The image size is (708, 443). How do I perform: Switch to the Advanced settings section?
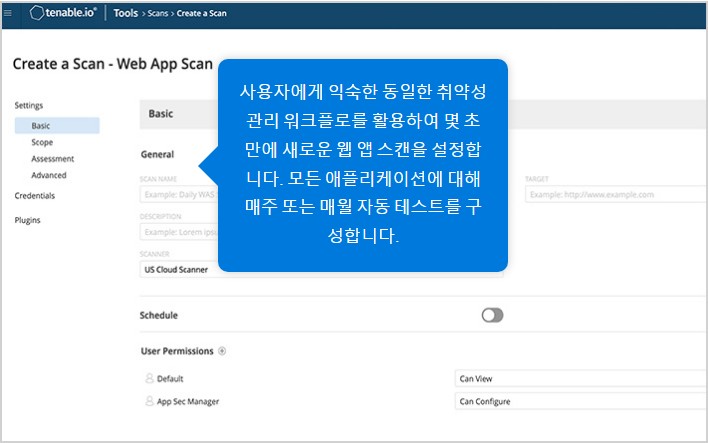point(49,175)
